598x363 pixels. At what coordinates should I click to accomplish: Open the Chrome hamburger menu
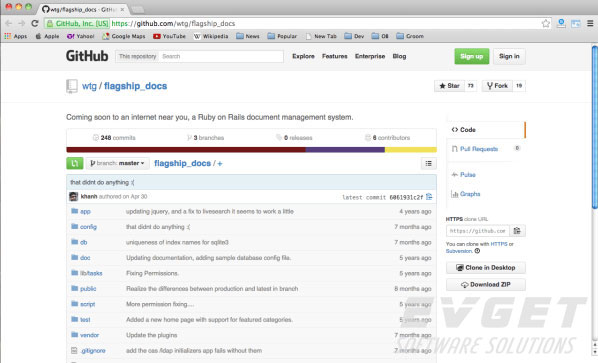[590, 24]
